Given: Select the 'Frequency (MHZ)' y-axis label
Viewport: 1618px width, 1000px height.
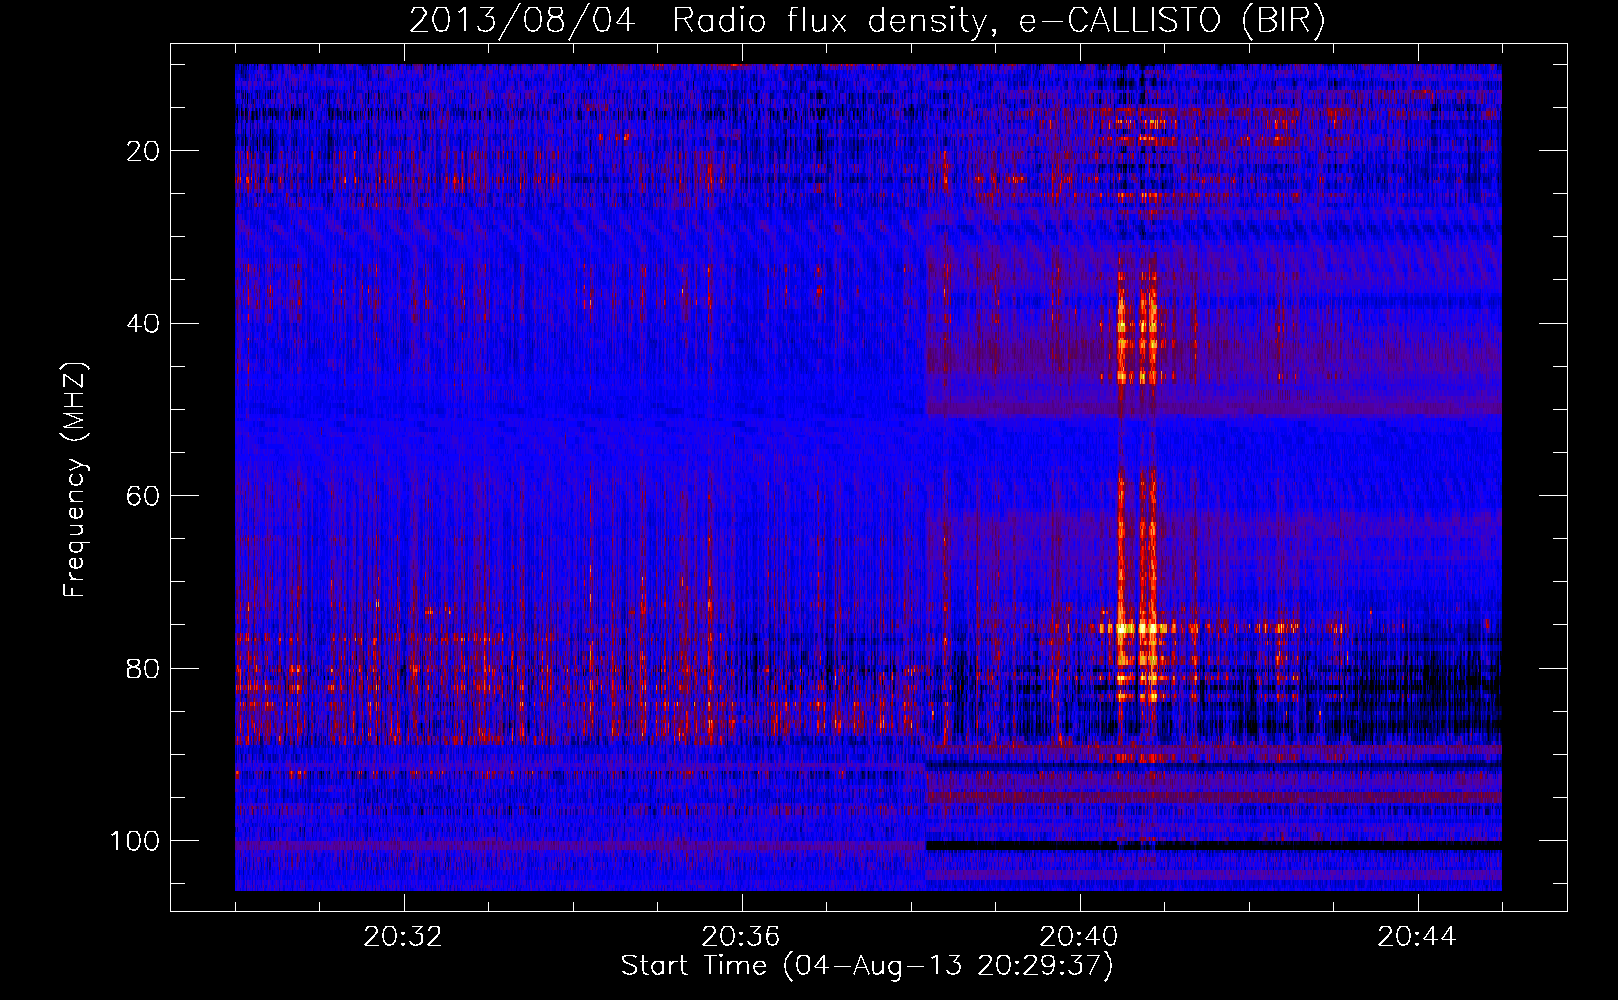Looking at the screenshot, I should tap(75, 480).
